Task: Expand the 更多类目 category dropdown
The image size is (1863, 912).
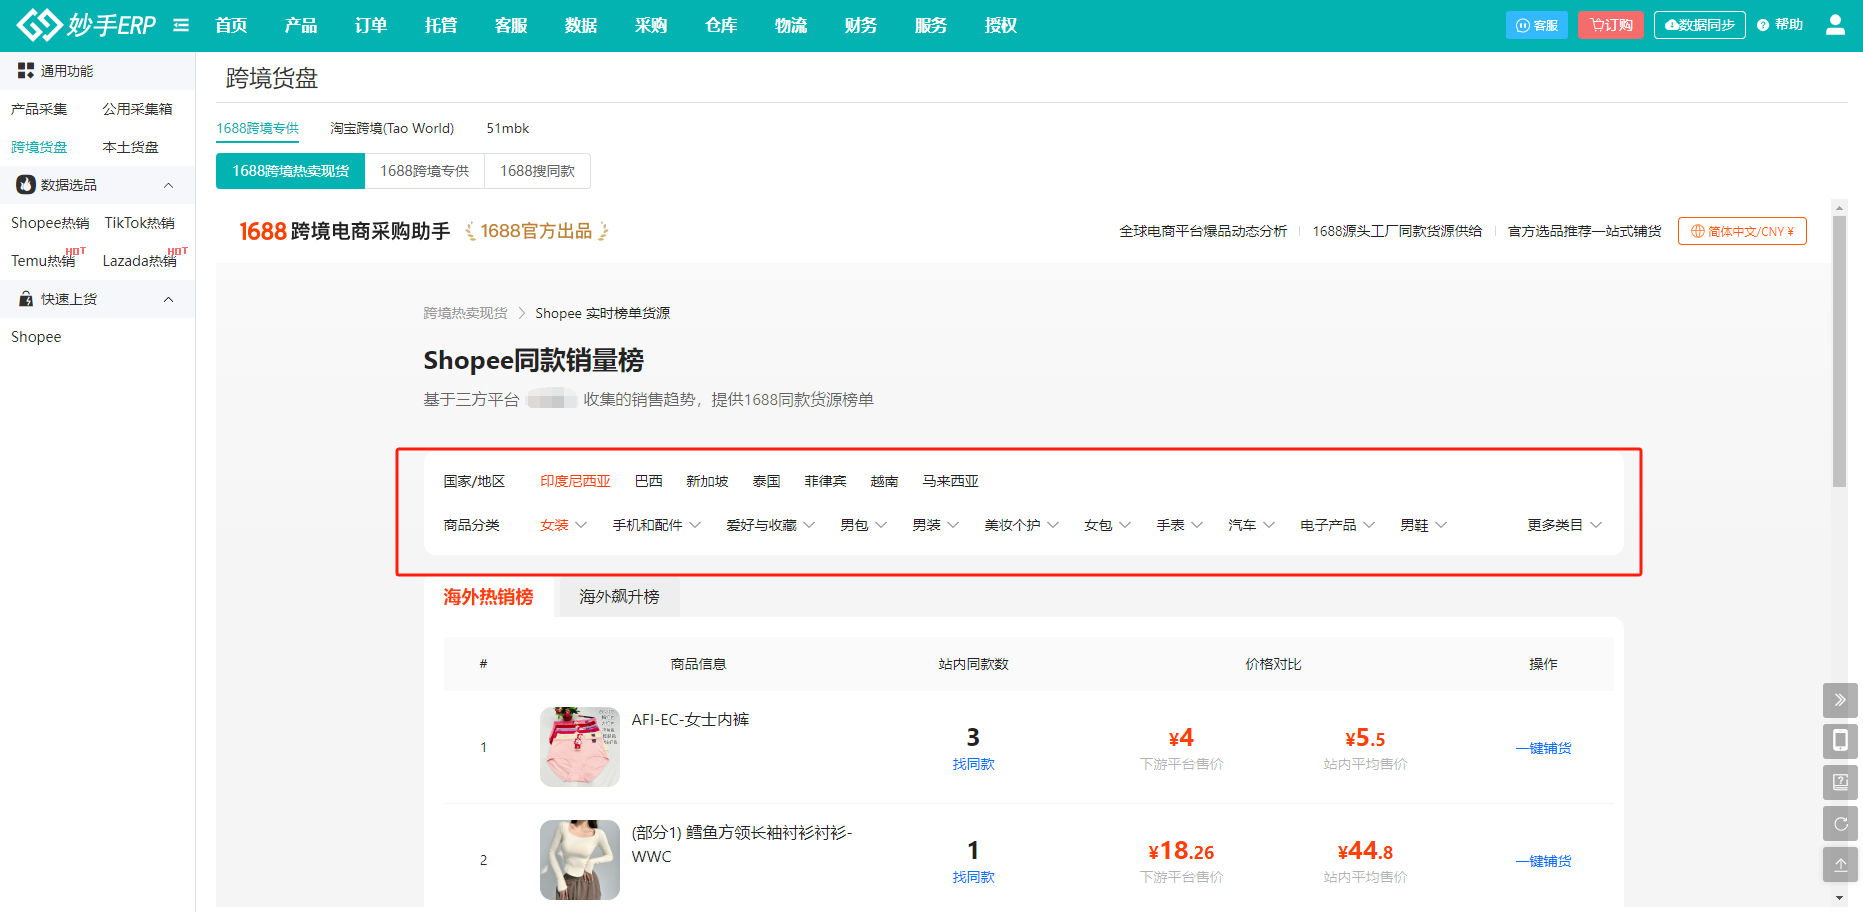Action: [1564, 525]
